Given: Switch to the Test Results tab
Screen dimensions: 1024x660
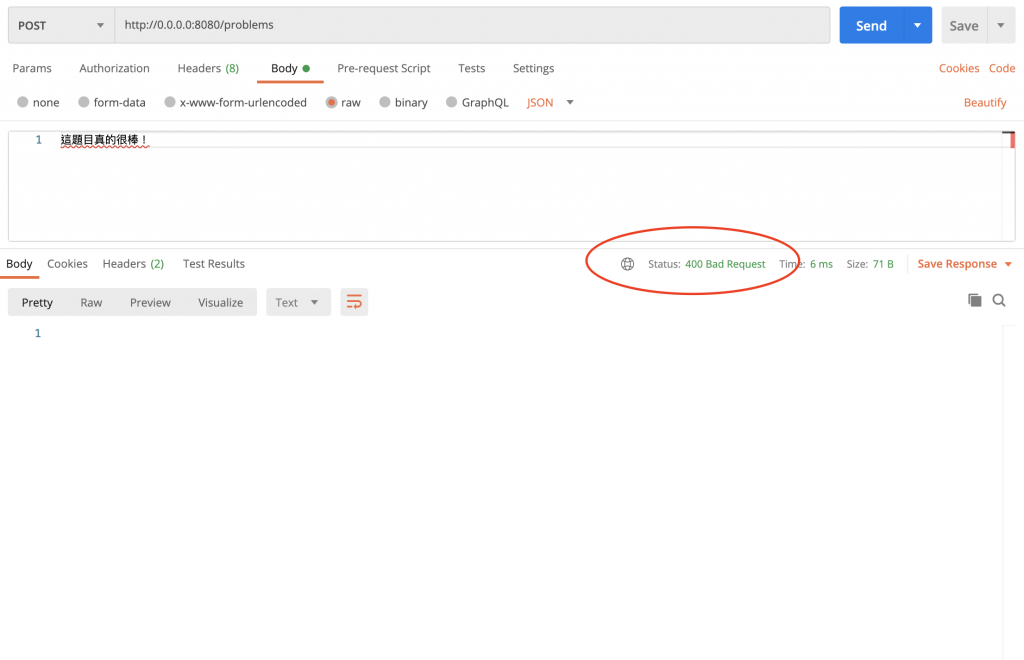Looking at the screenshot, I should coord(214,263).
